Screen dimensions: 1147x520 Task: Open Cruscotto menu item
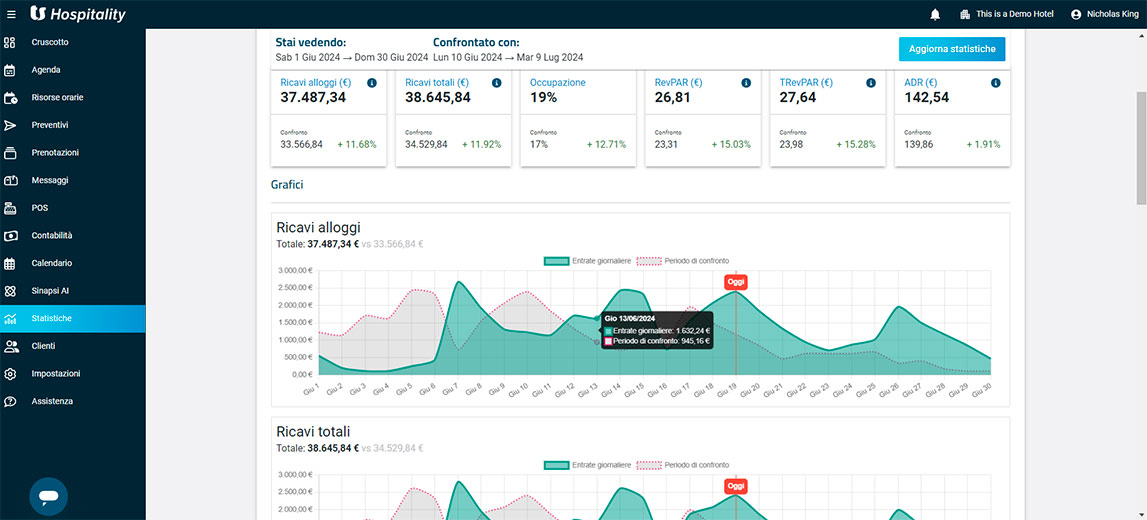point(72,42)
